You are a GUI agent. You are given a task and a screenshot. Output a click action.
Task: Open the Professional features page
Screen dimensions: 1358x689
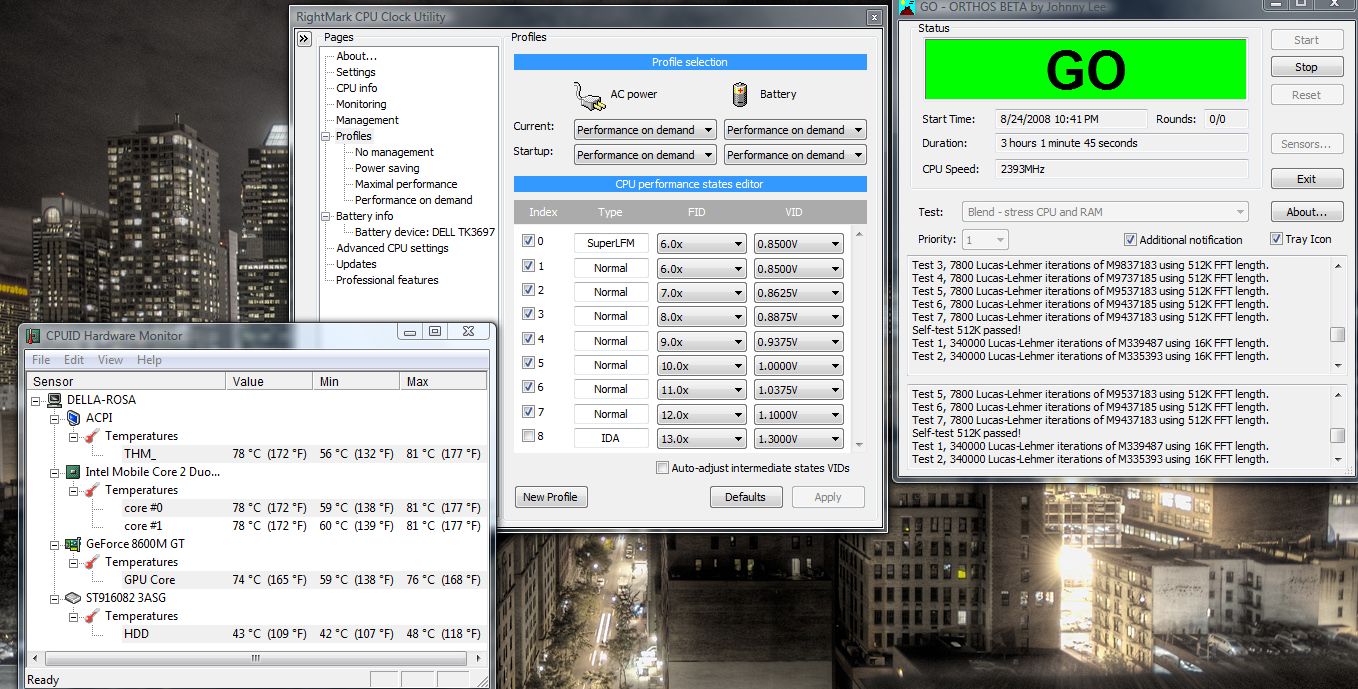(387, 280)
